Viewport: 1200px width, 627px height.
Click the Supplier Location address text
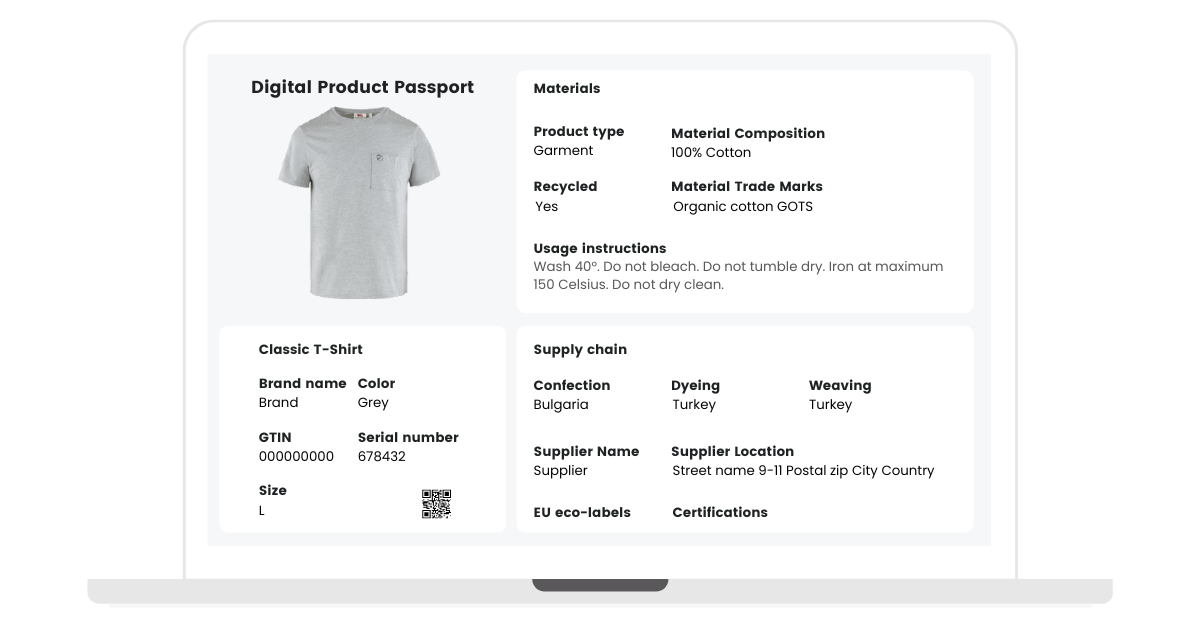pyautogui.click(x=803, y=471)
